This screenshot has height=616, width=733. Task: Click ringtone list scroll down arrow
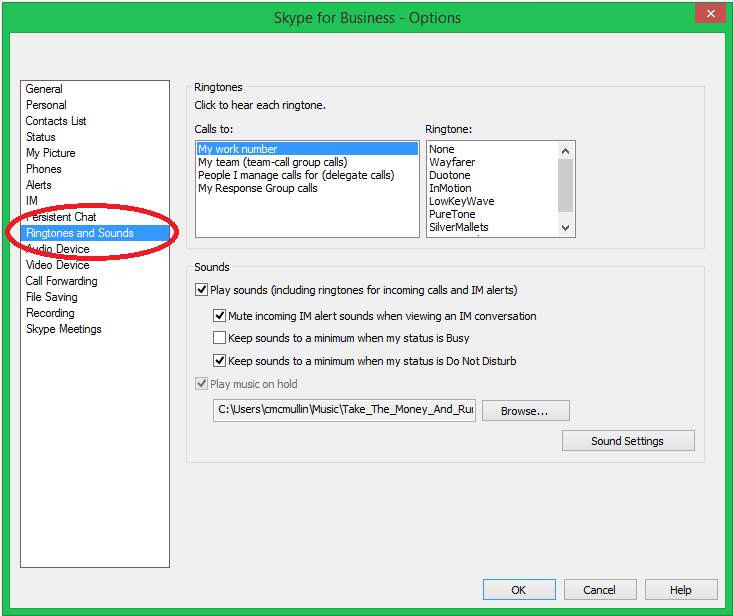[x=565, y=228]
